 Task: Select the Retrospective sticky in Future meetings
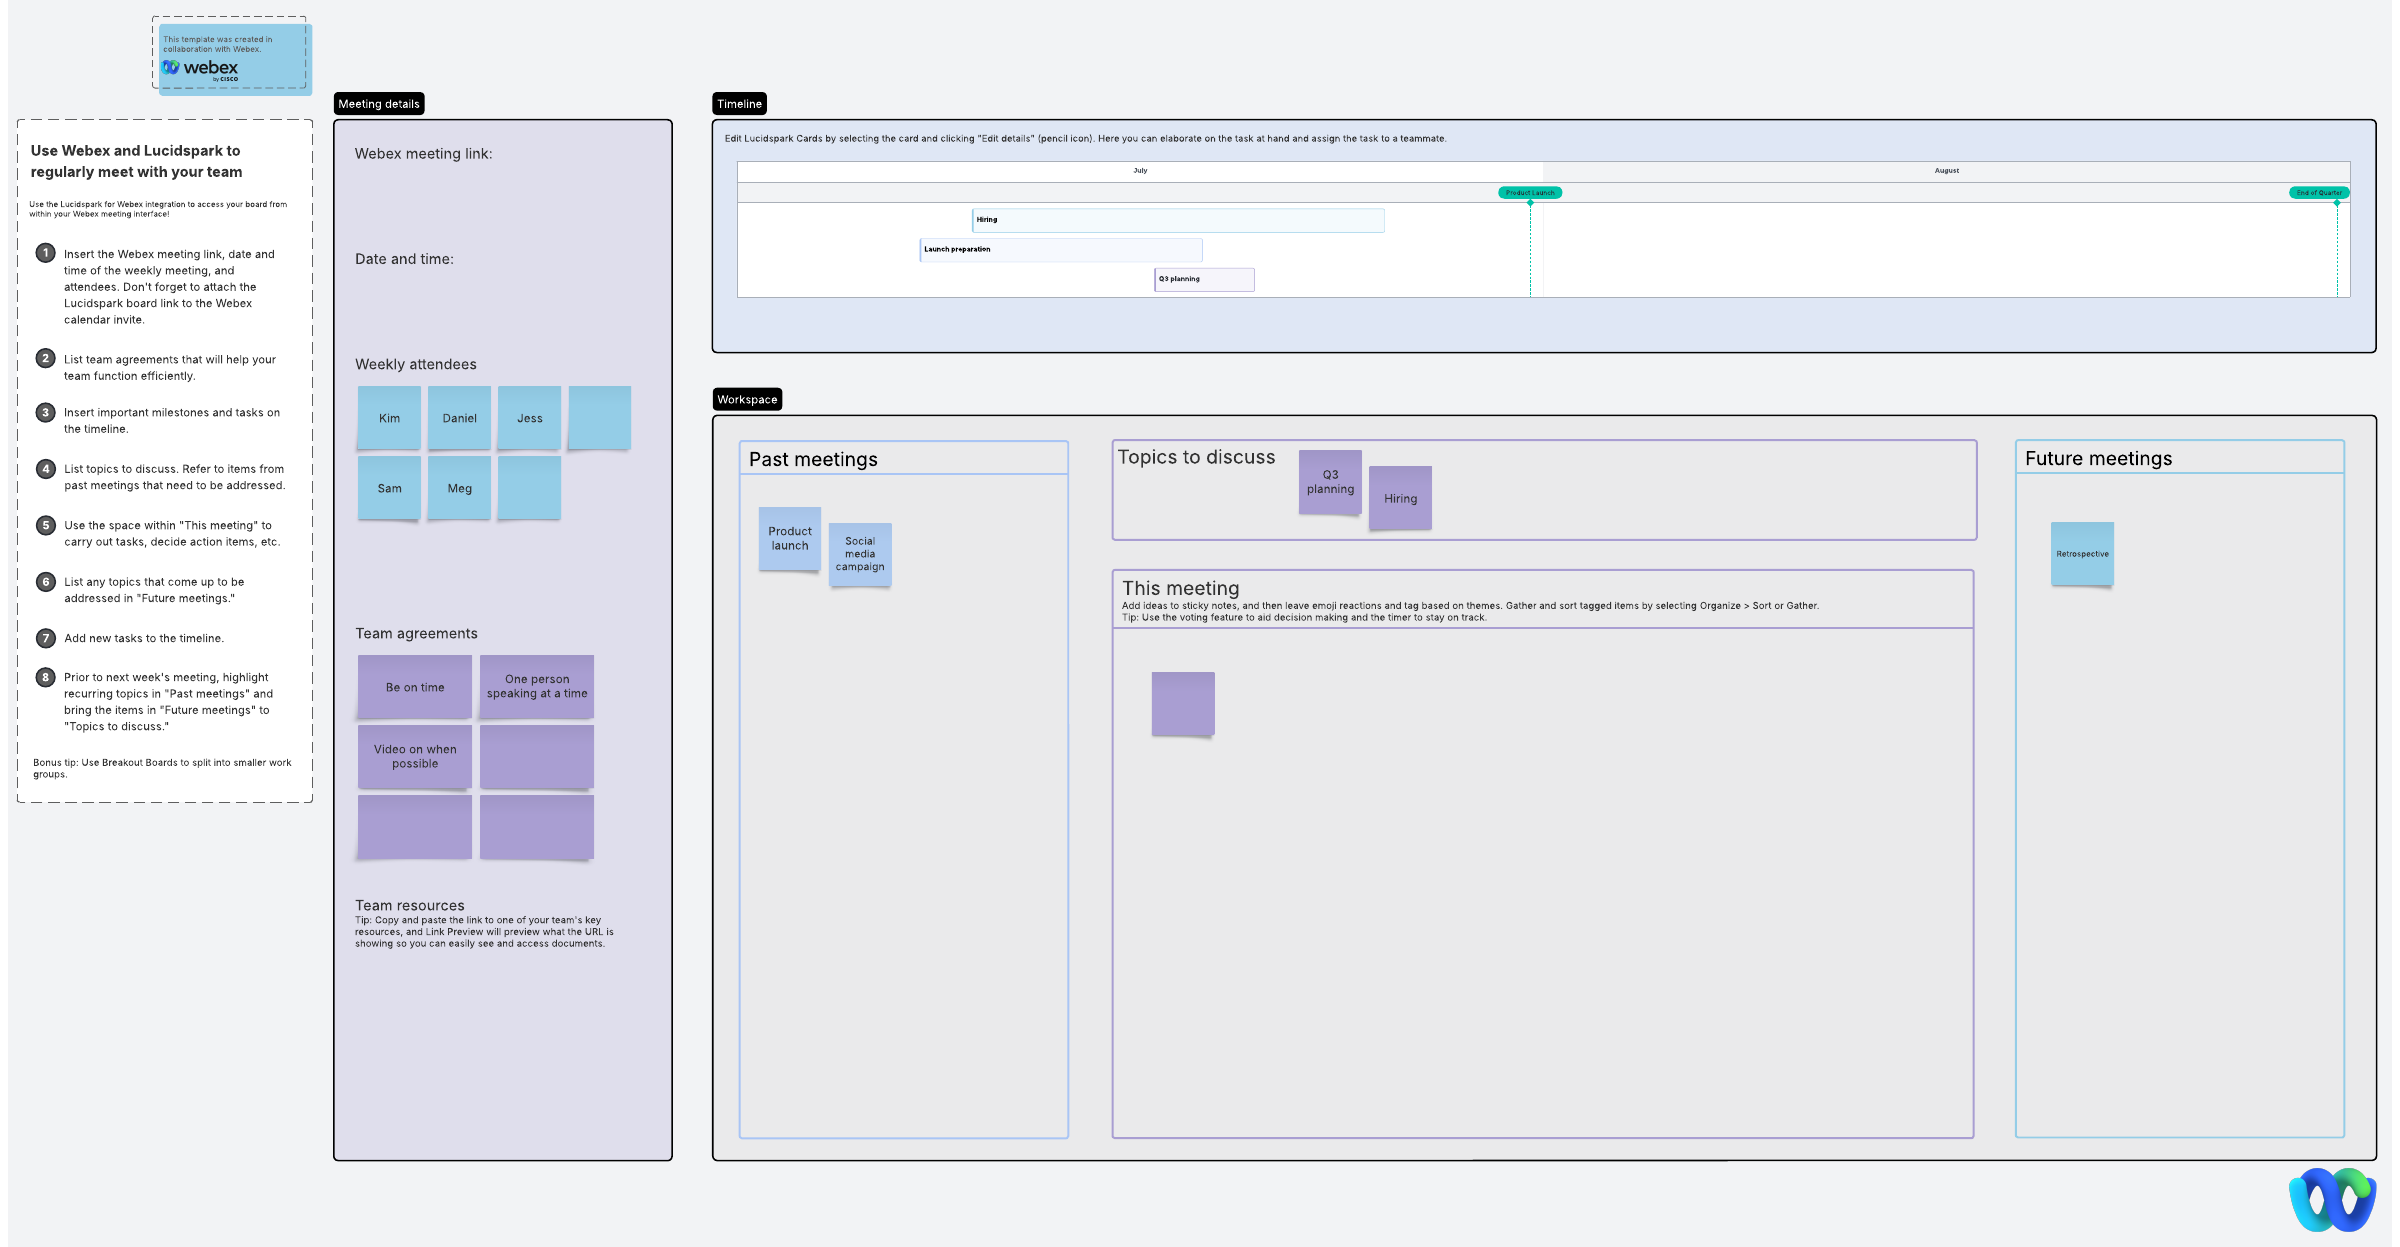(x=2082, y=554)
